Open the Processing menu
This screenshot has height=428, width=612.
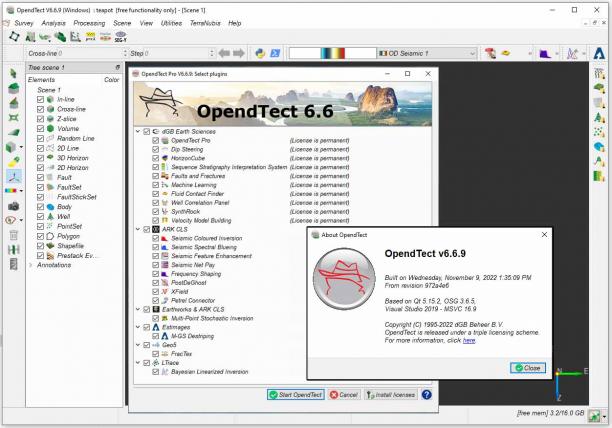[89, 23]
